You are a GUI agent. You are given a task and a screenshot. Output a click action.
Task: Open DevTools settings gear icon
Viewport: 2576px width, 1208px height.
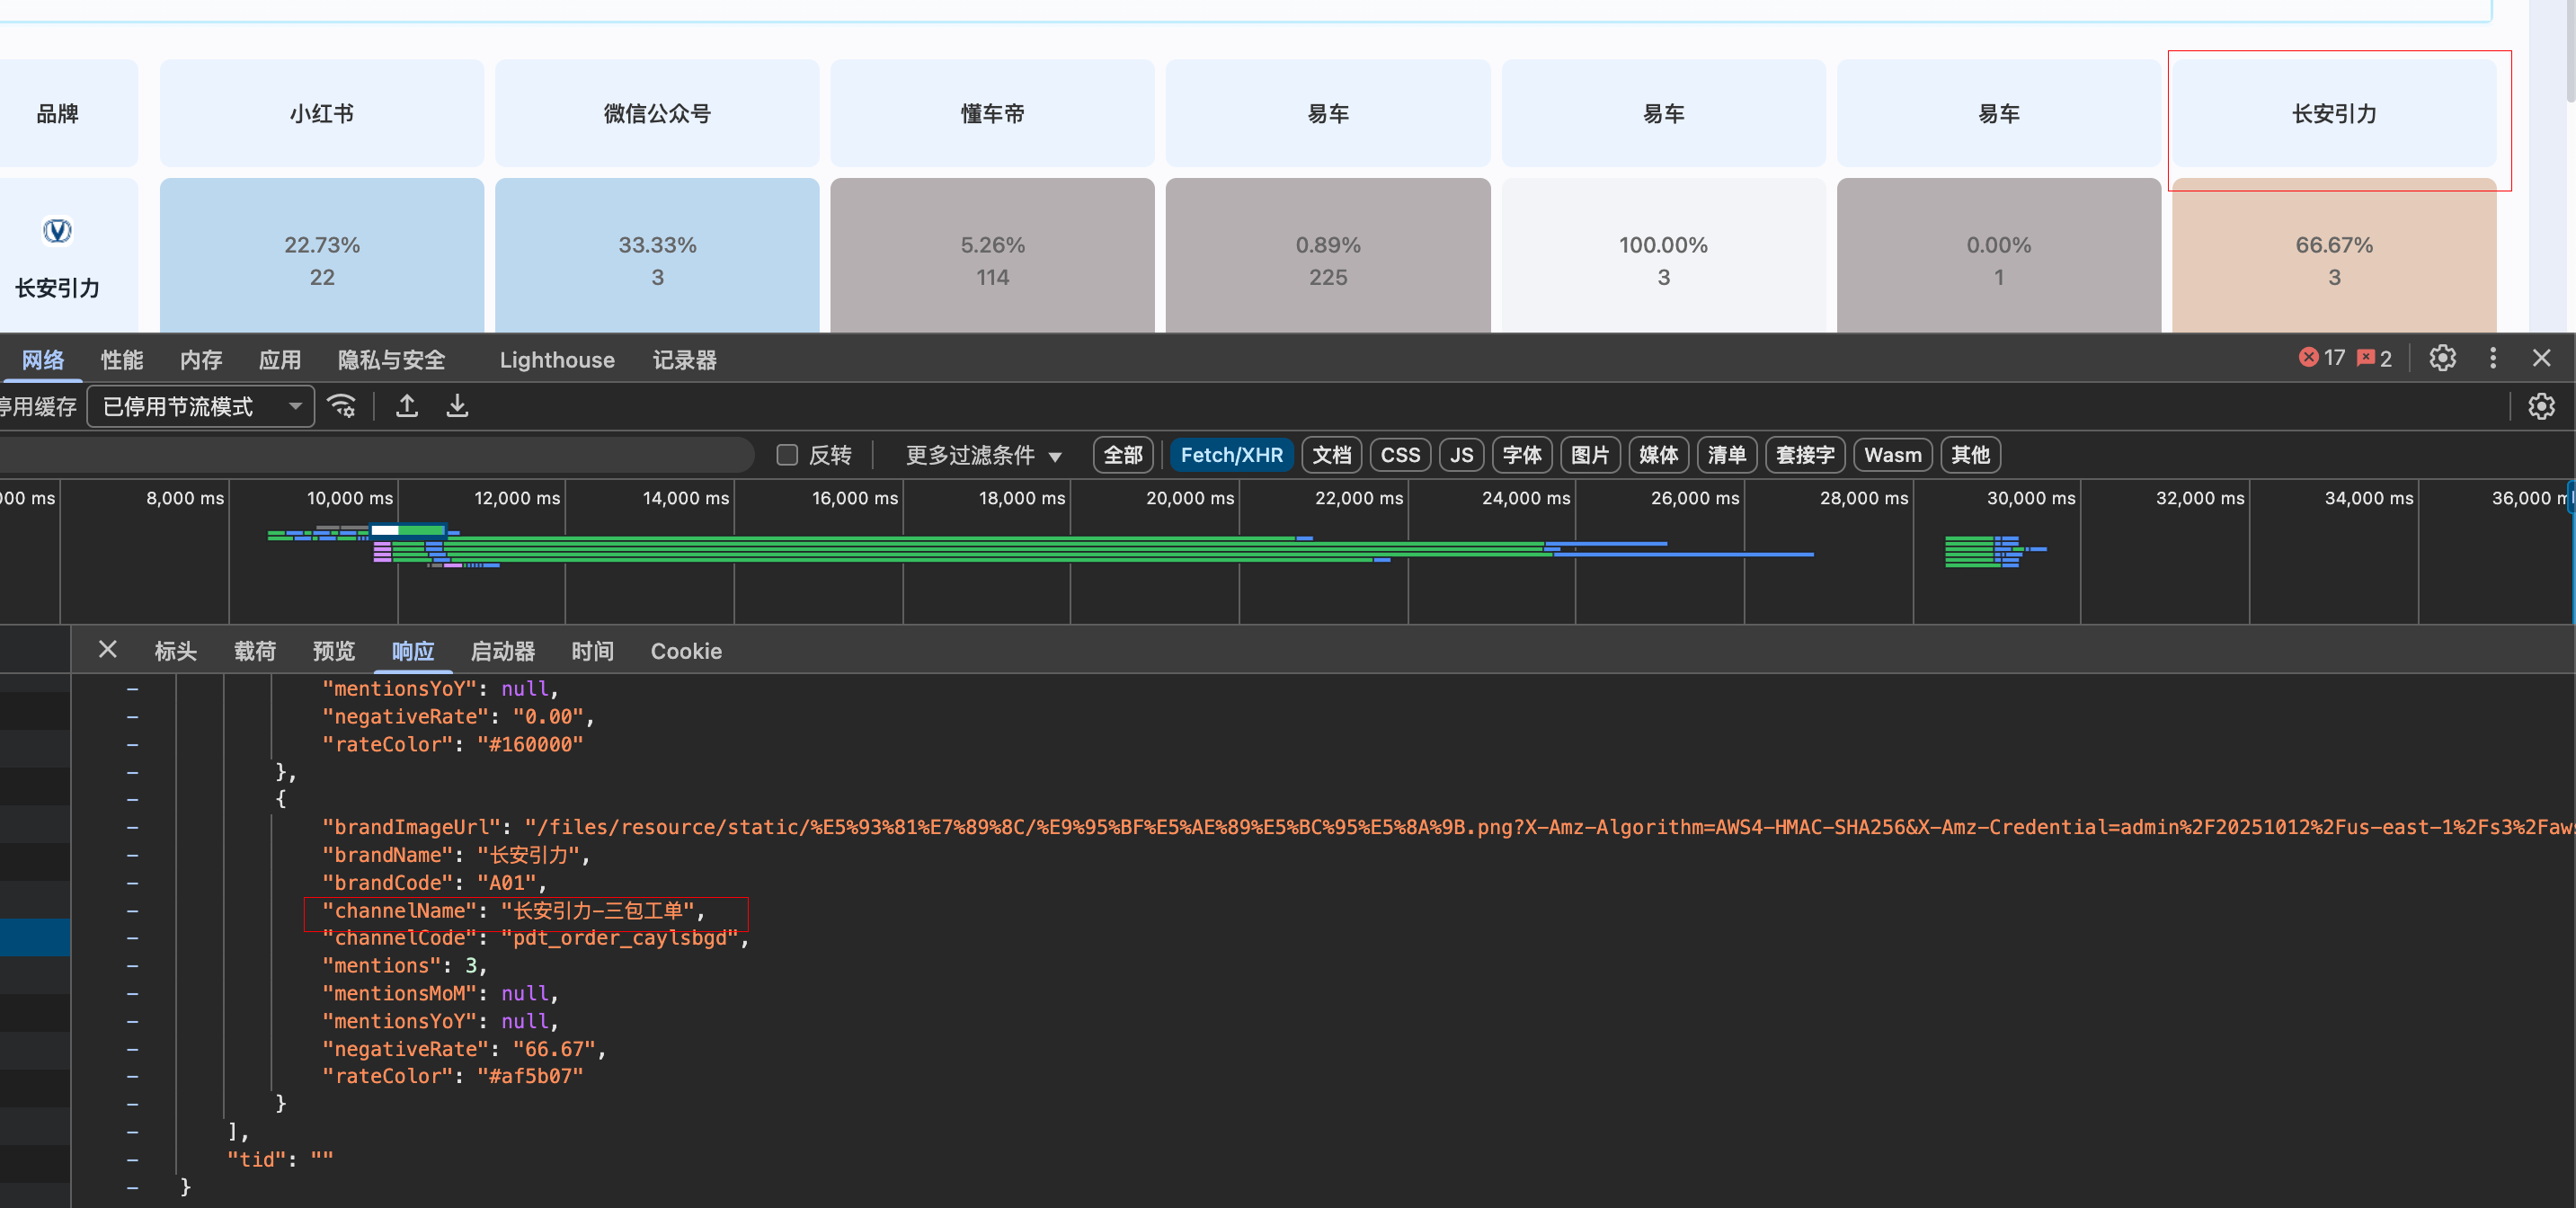click(2442, 358)
